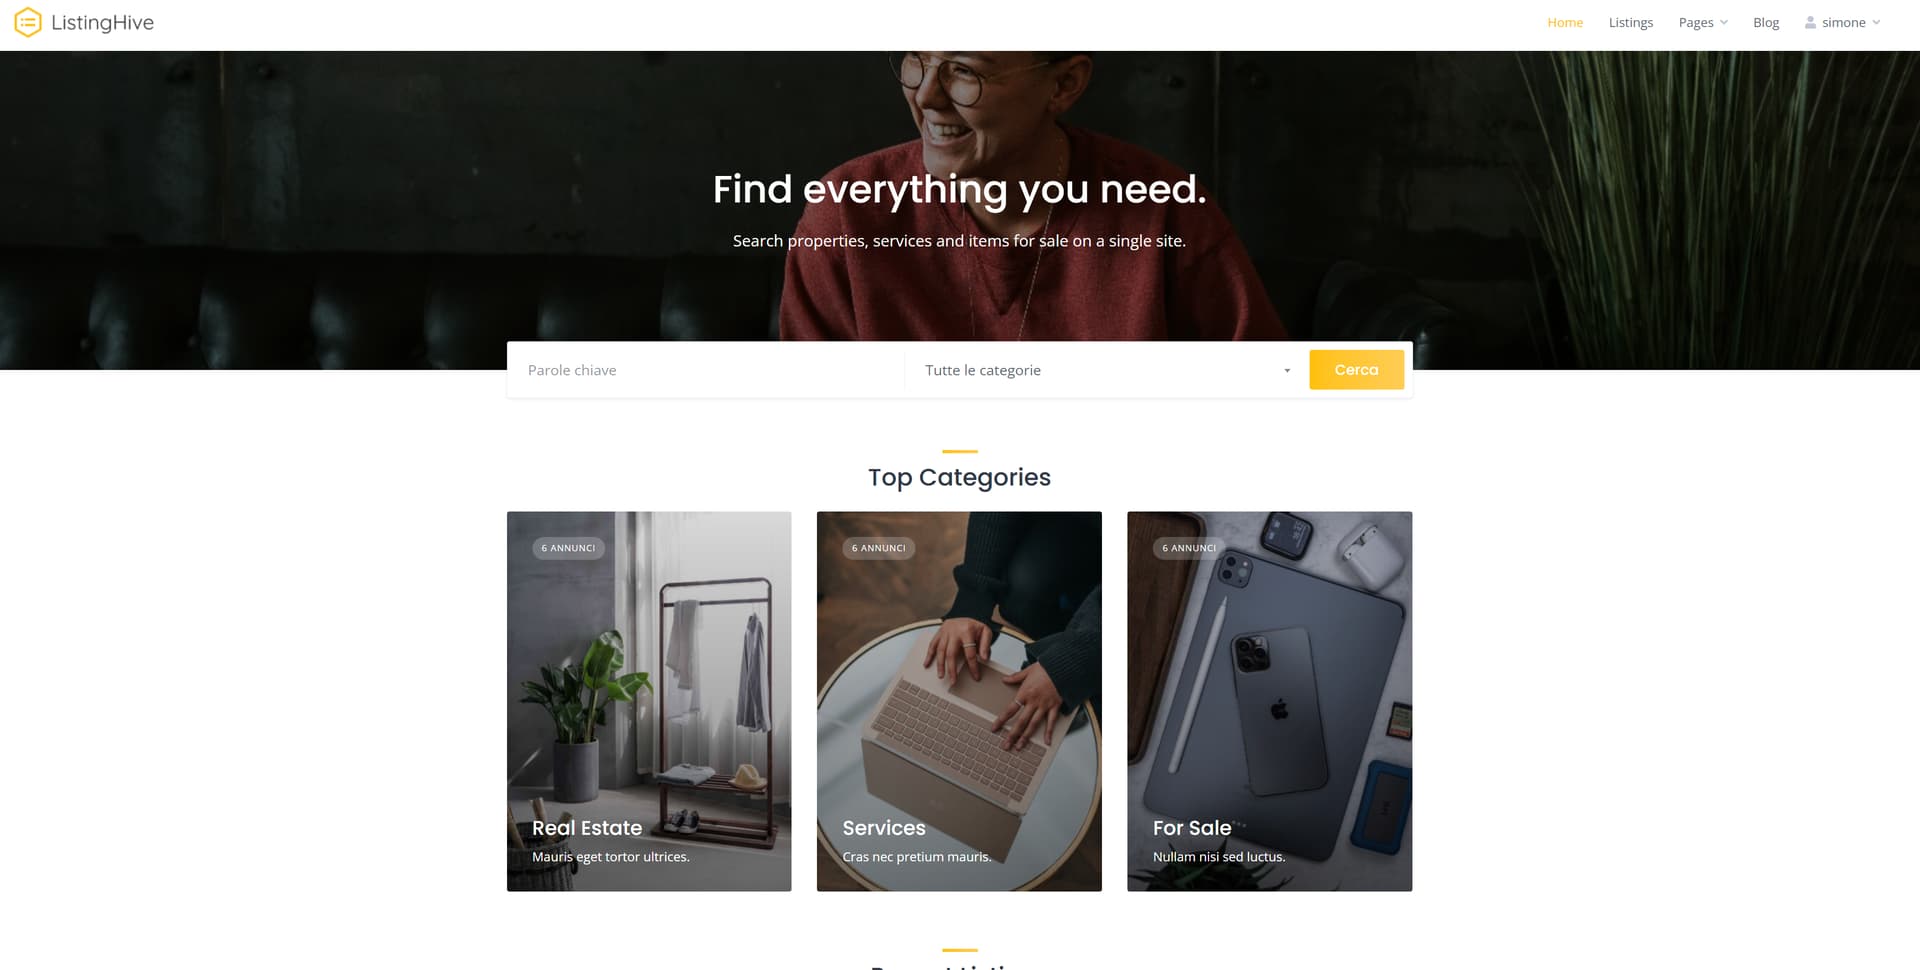Click the 6 Annunci badge on For Sale
This screenshot has height=970, width=1920.
[1189, 548]
